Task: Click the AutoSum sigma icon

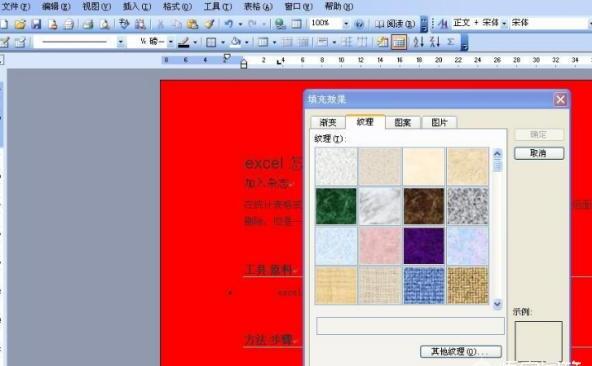Action: point(451,42)
